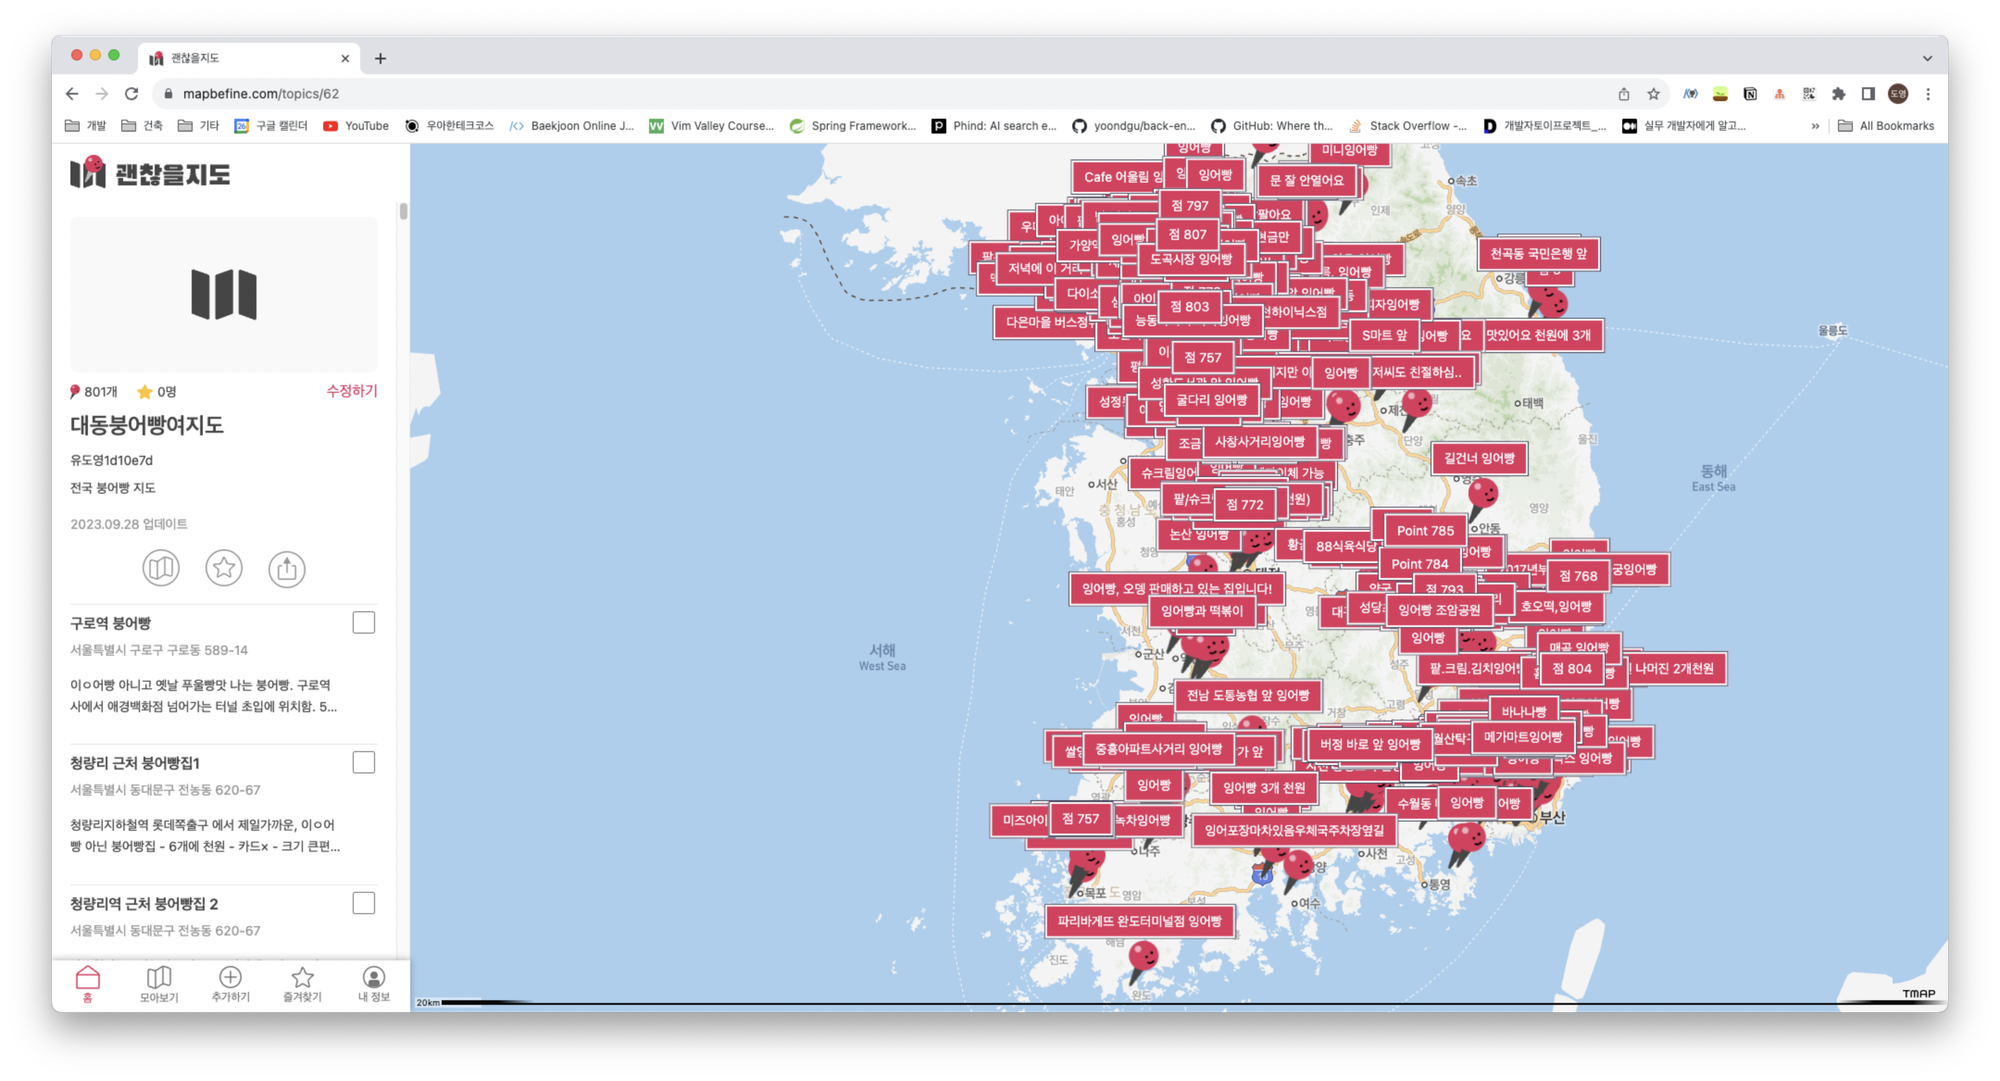Bookmark topic with the circled star icon

[x=224, y=568]
